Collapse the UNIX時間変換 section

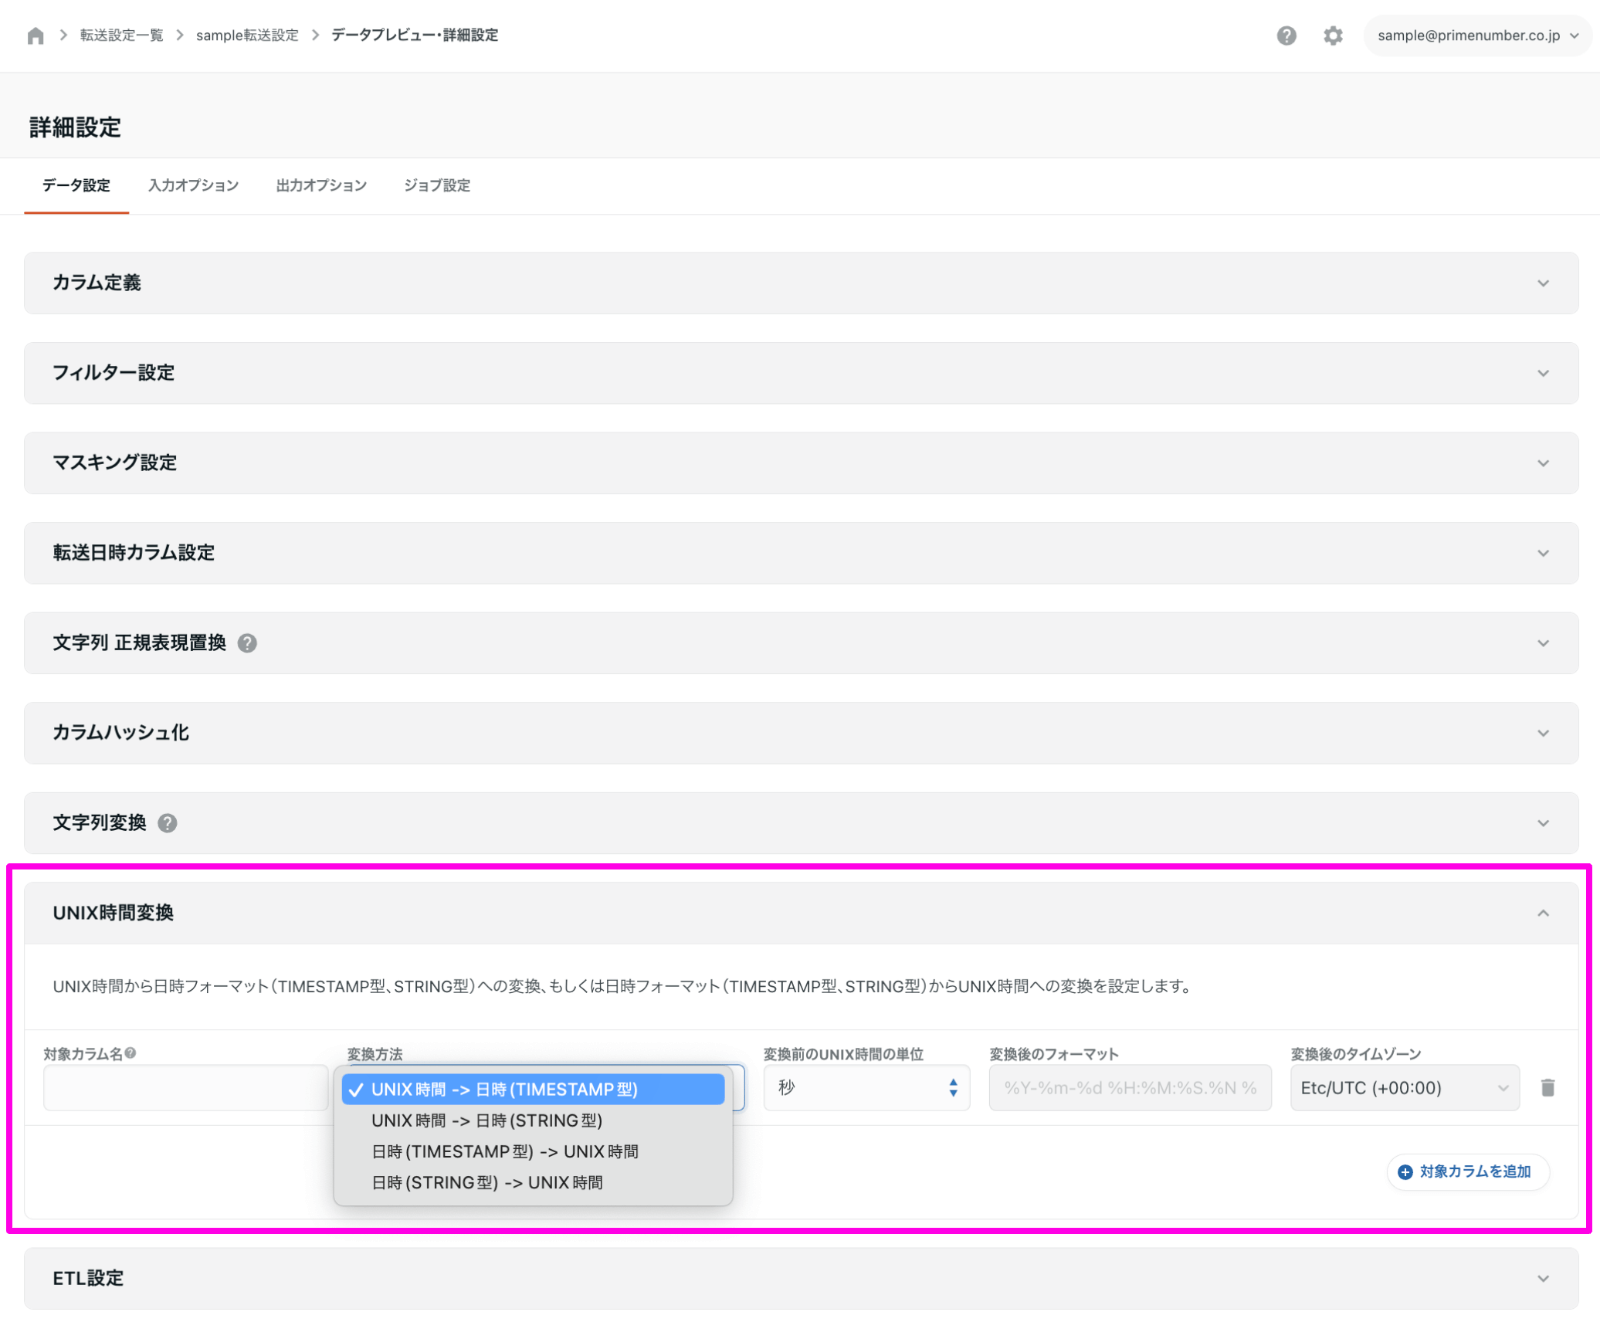tap(801, 913)
